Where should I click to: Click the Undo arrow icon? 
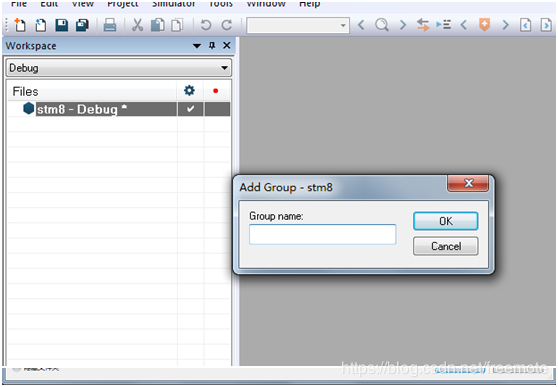click(x=206, y=25)
